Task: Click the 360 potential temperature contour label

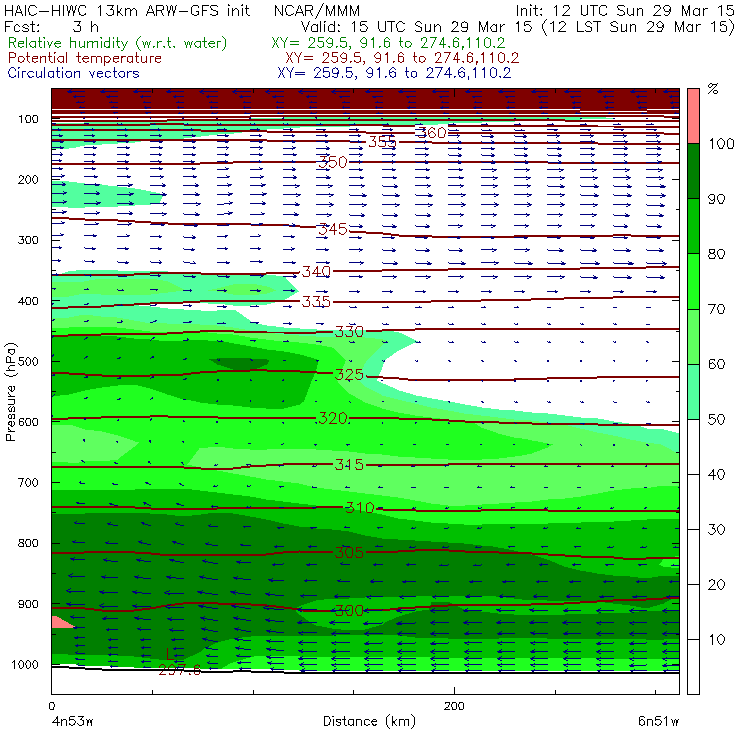Action: (x=431, y=133)
